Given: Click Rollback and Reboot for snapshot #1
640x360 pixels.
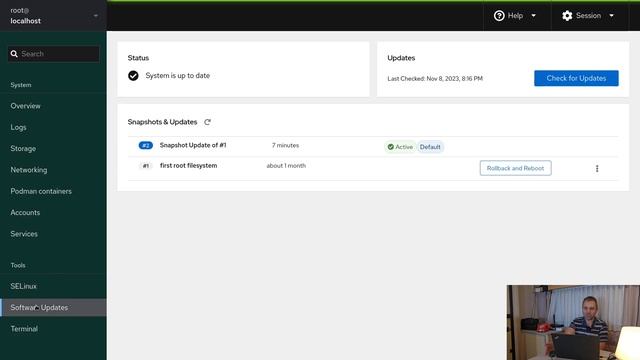Looking at the screenshot, I should pyautogui.click(x=515, y=168).
